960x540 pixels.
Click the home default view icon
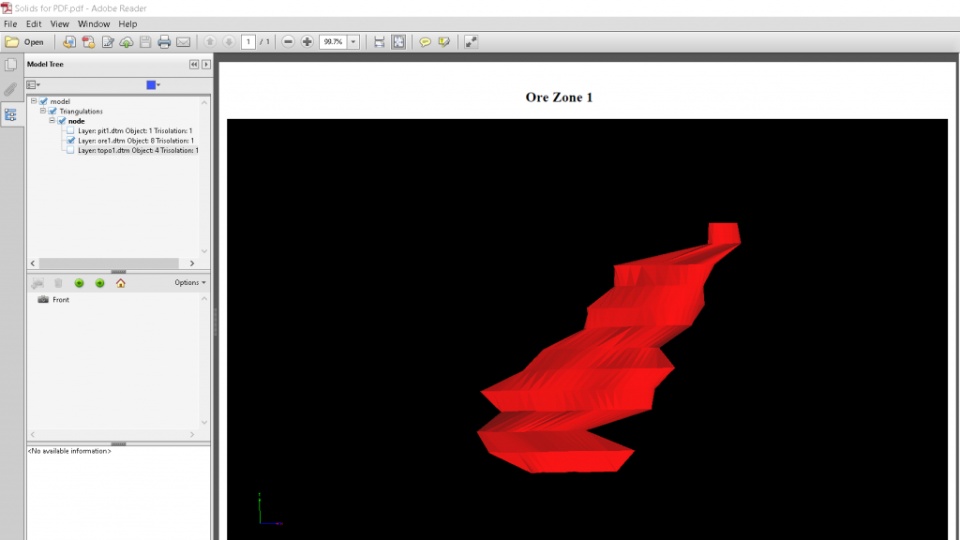click(121, 283)
